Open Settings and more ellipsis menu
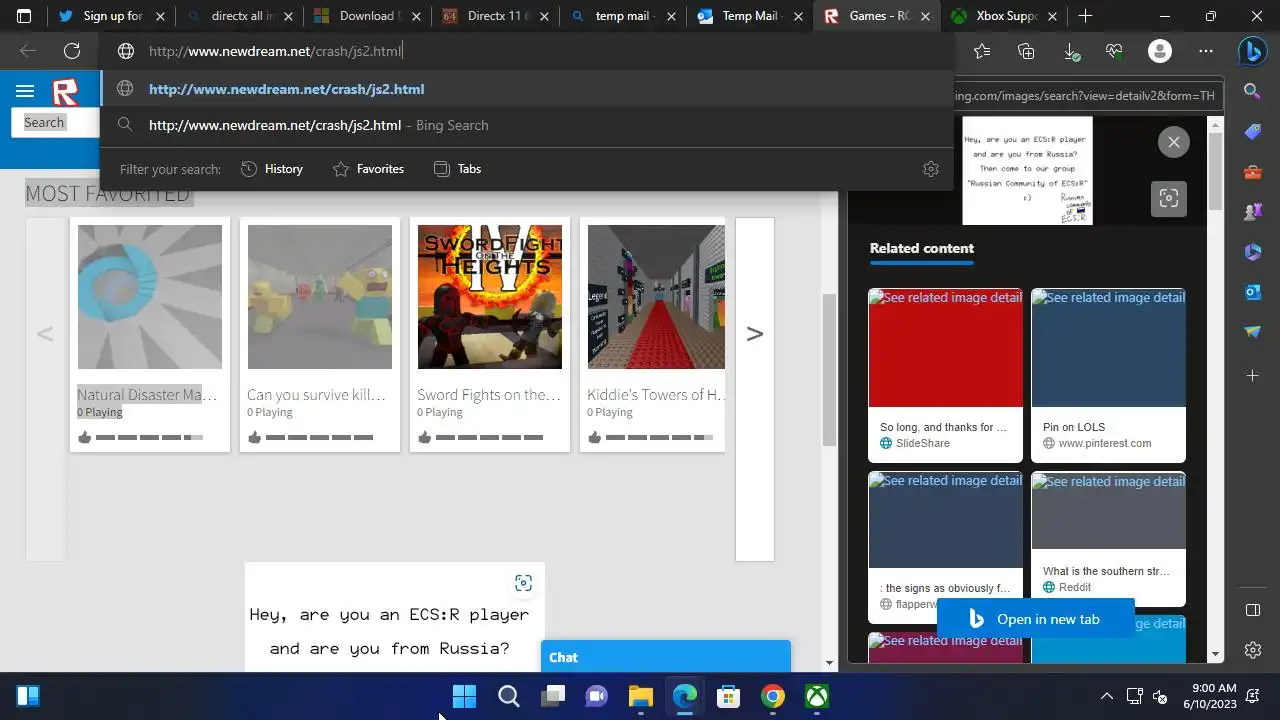This screenshot has height=720, width=1280. pyautogui.click(x=1205, y=51)
